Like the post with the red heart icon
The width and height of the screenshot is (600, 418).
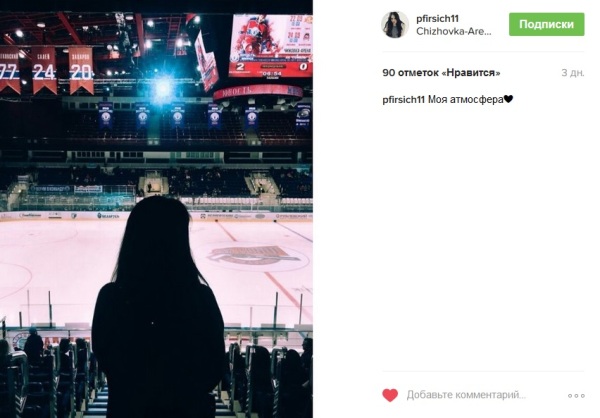click(390, 395)
